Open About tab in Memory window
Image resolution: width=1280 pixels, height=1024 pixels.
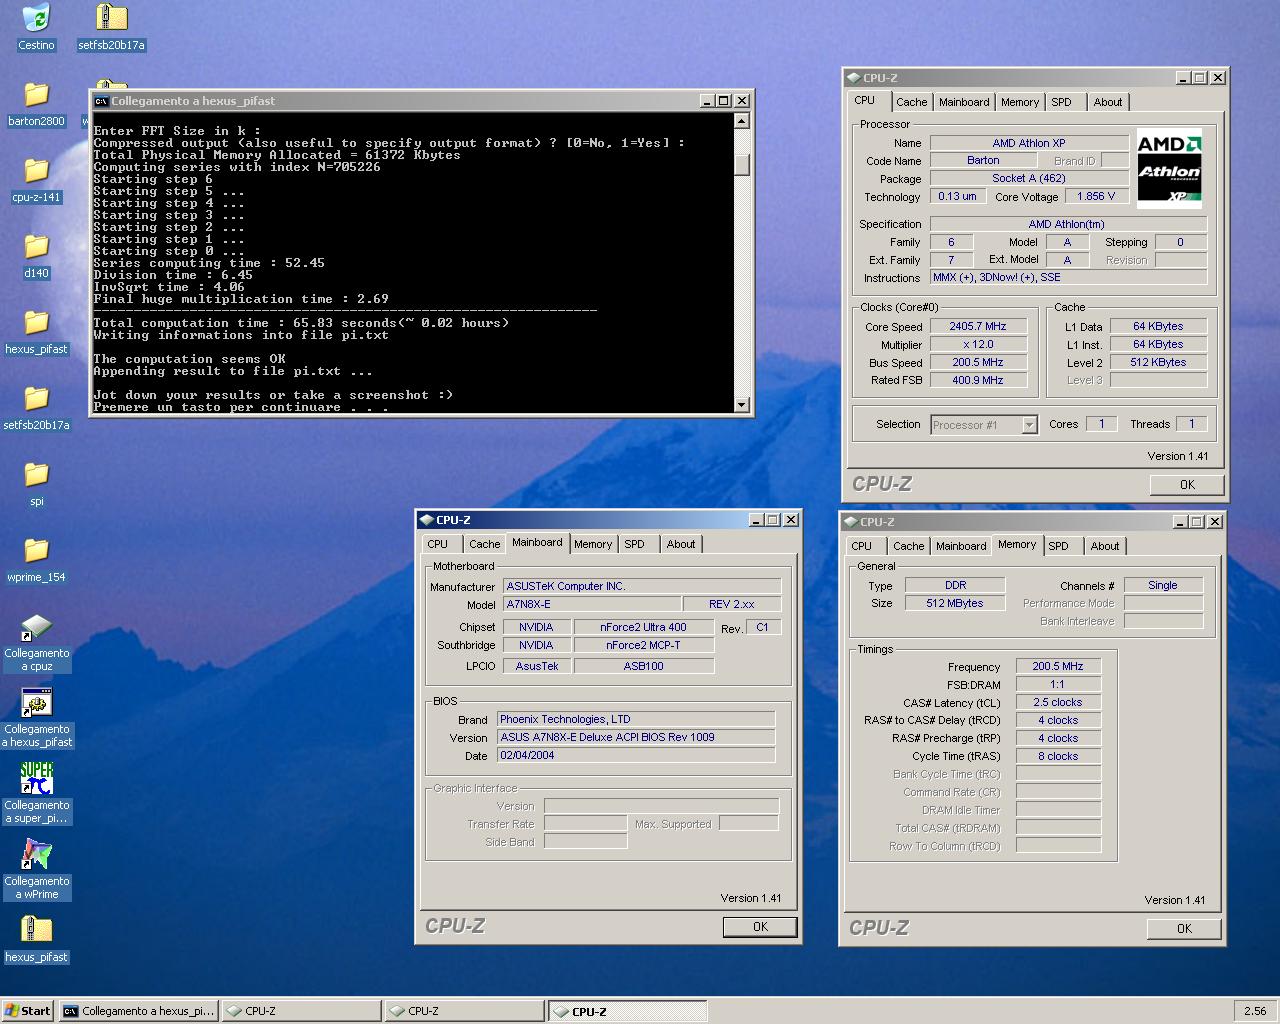1104,546
